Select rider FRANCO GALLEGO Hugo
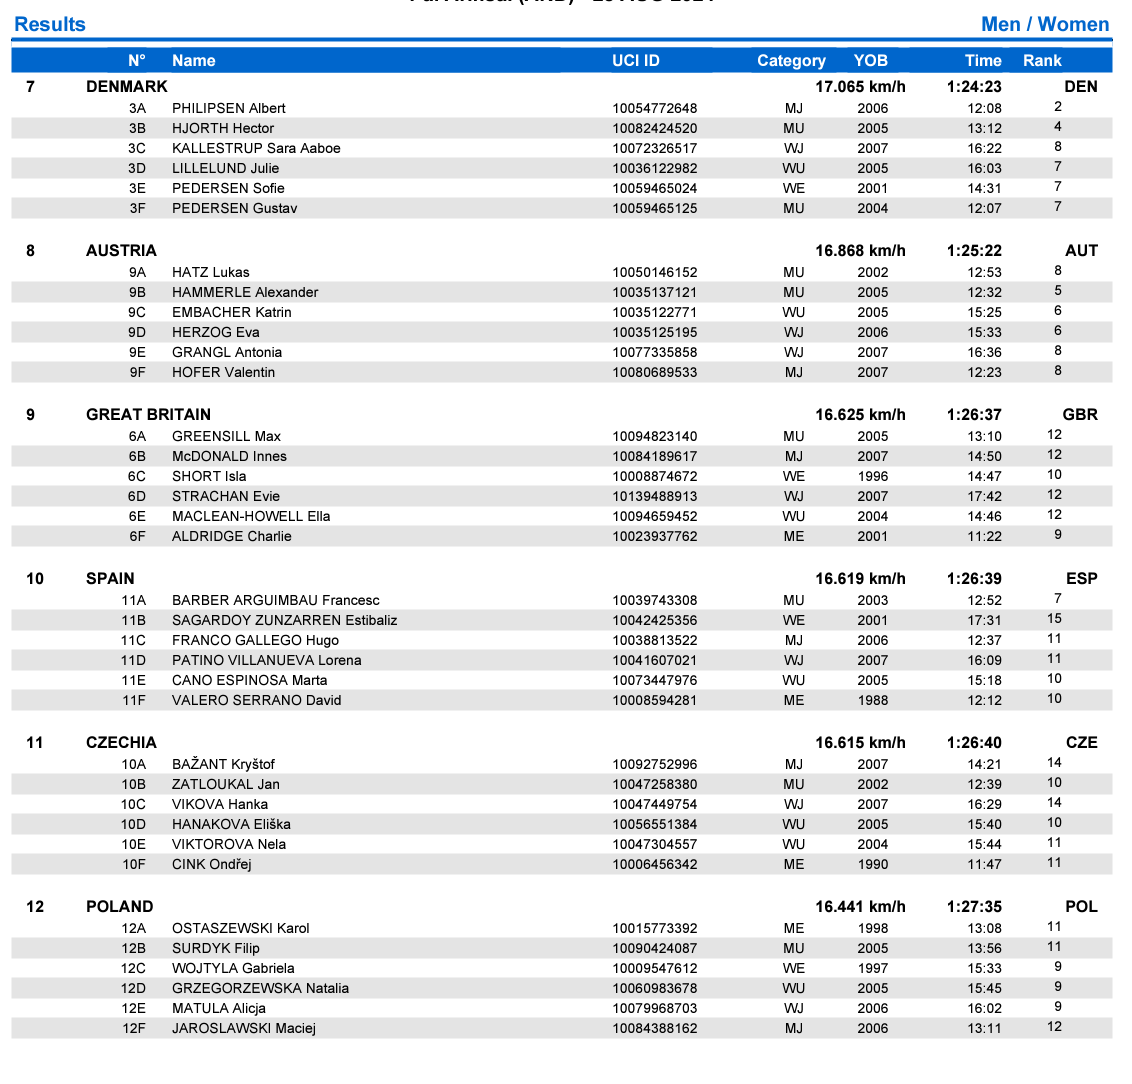 tap(256, 640)
